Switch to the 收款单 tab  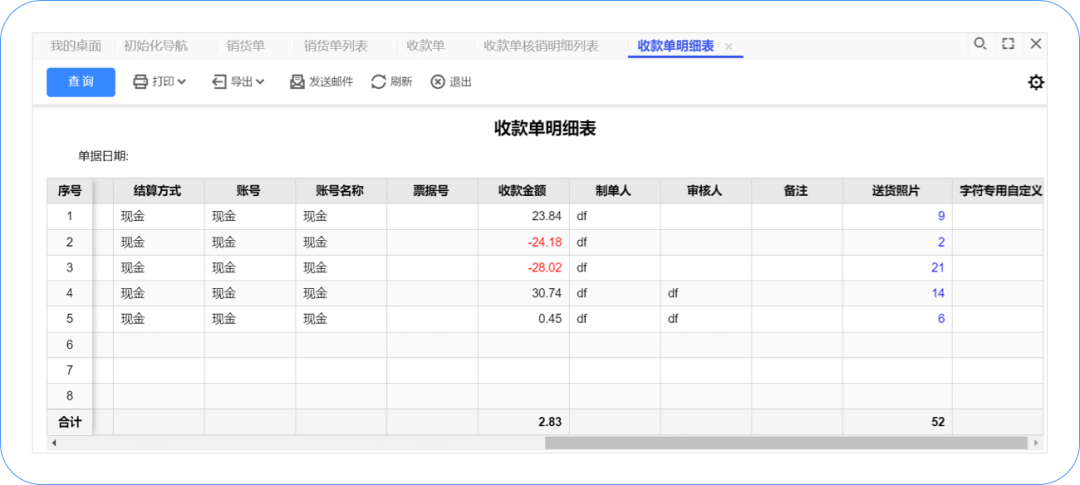pyautogui.click(x=426, y=46)
